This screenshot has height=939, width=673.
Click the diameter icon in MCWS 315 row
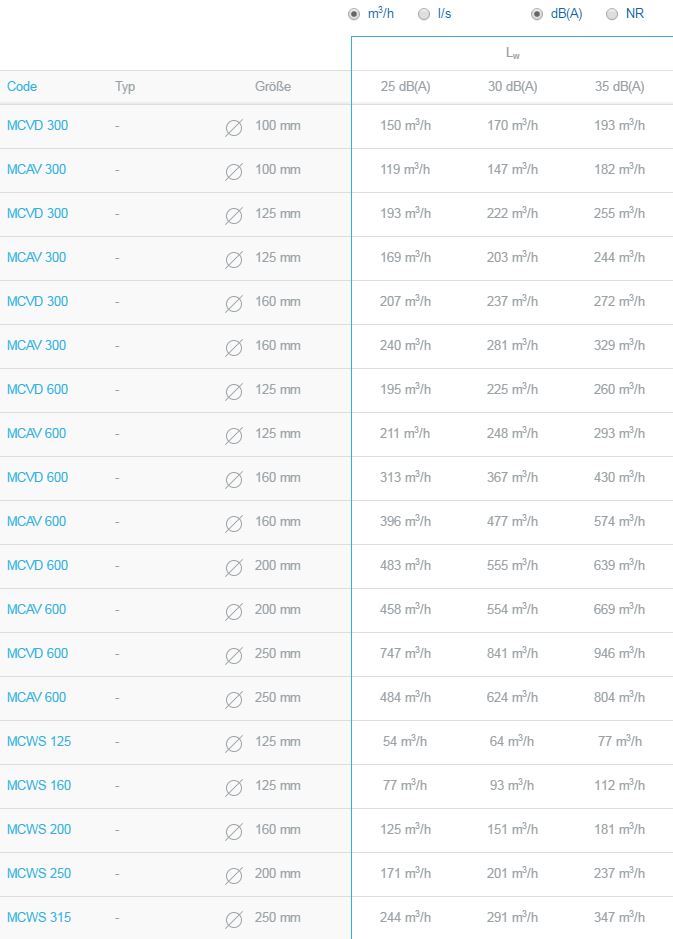point(234,919)
